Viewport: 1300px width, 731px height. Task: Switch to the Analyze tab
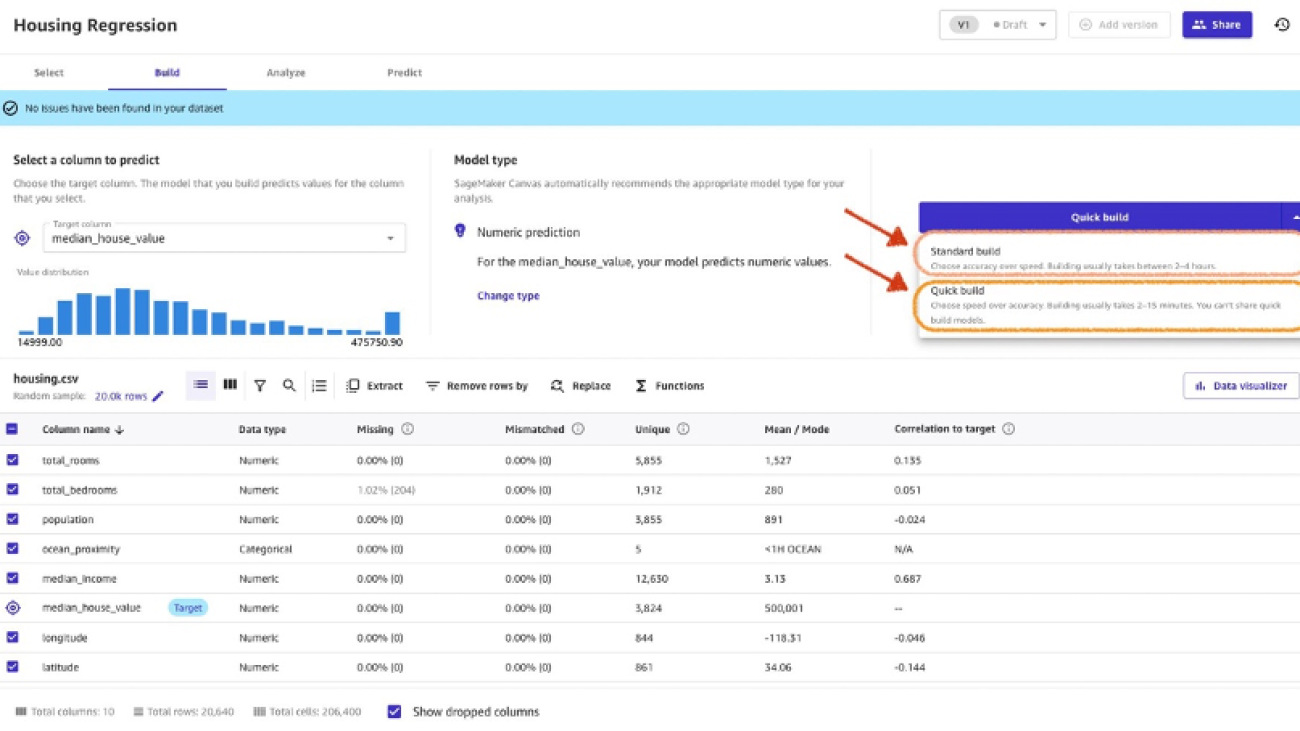coord(286,73)
